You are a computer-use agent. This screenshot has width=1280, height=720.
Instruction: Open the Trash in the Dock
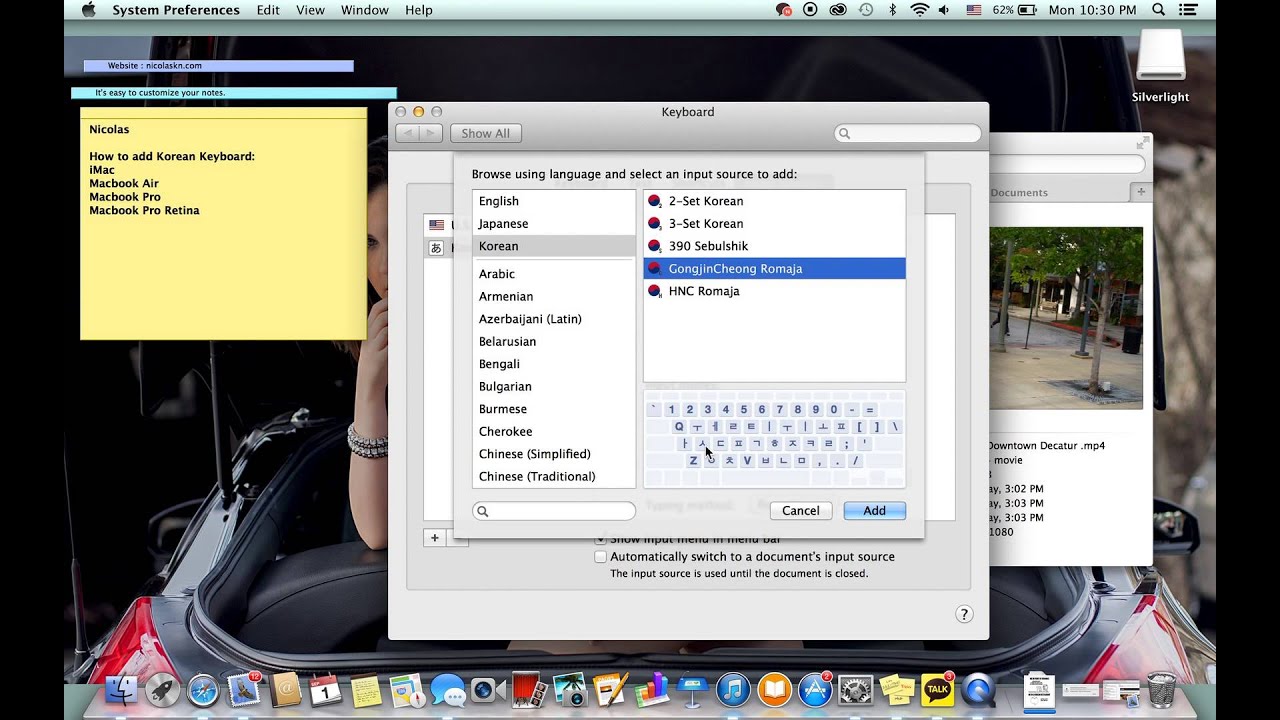[x=1161, y=689]
